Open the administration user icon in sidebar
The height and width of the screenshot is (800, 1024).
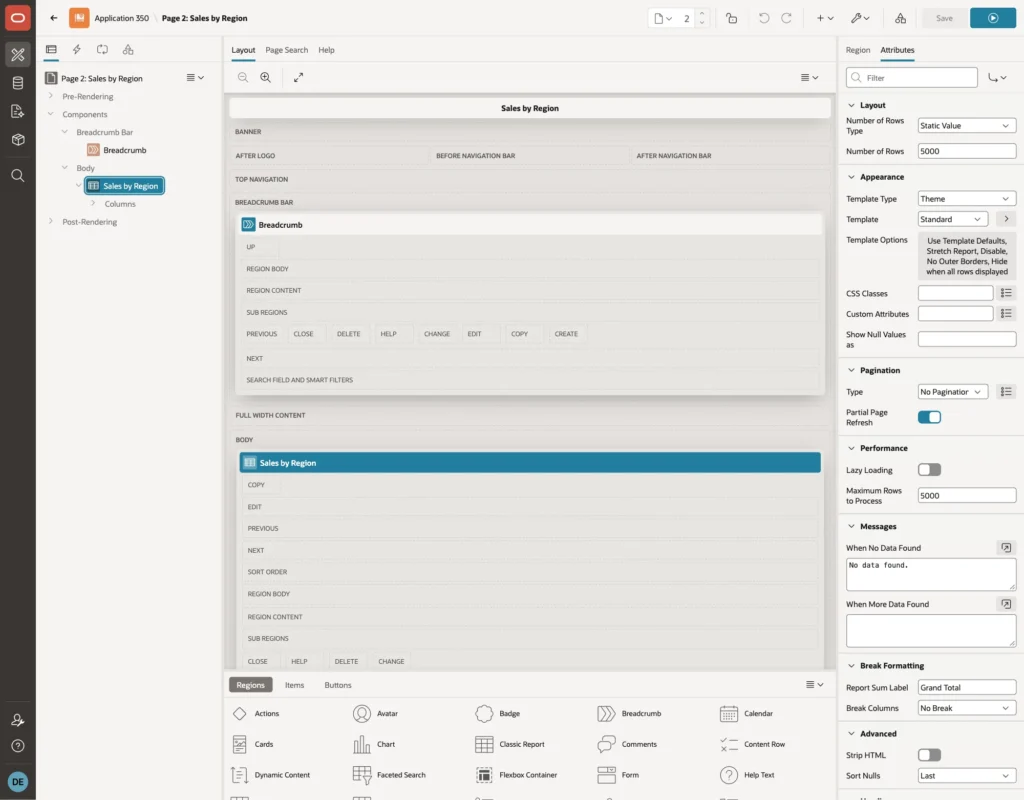18,720
